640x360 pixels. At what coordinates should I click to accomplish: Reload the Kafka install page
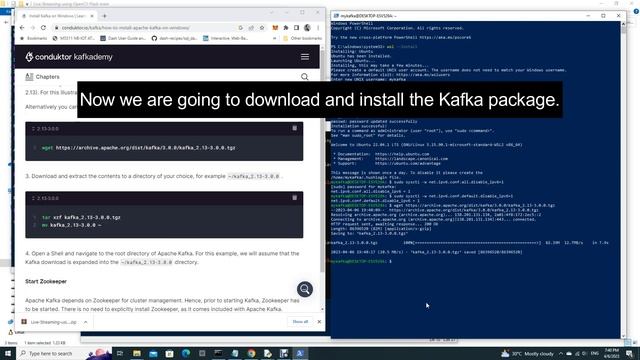(43, 28)
